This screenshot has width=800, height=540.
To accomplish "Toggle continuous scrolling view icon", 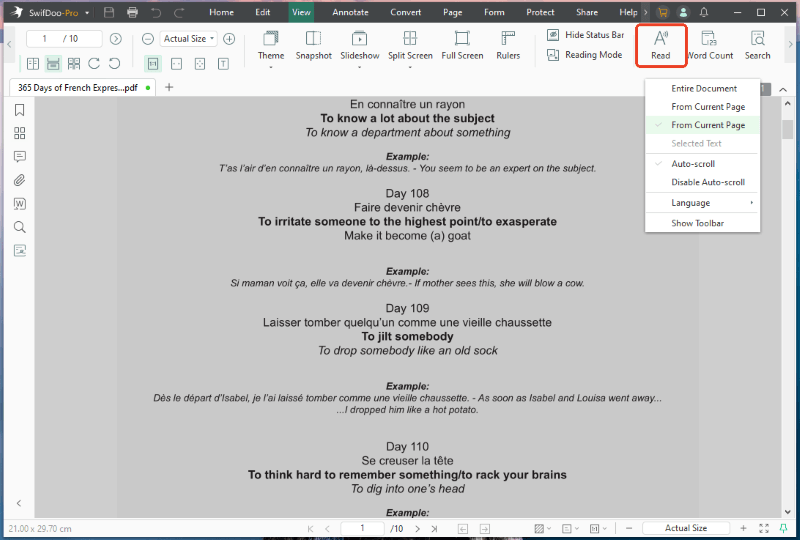I will point(53,63).
